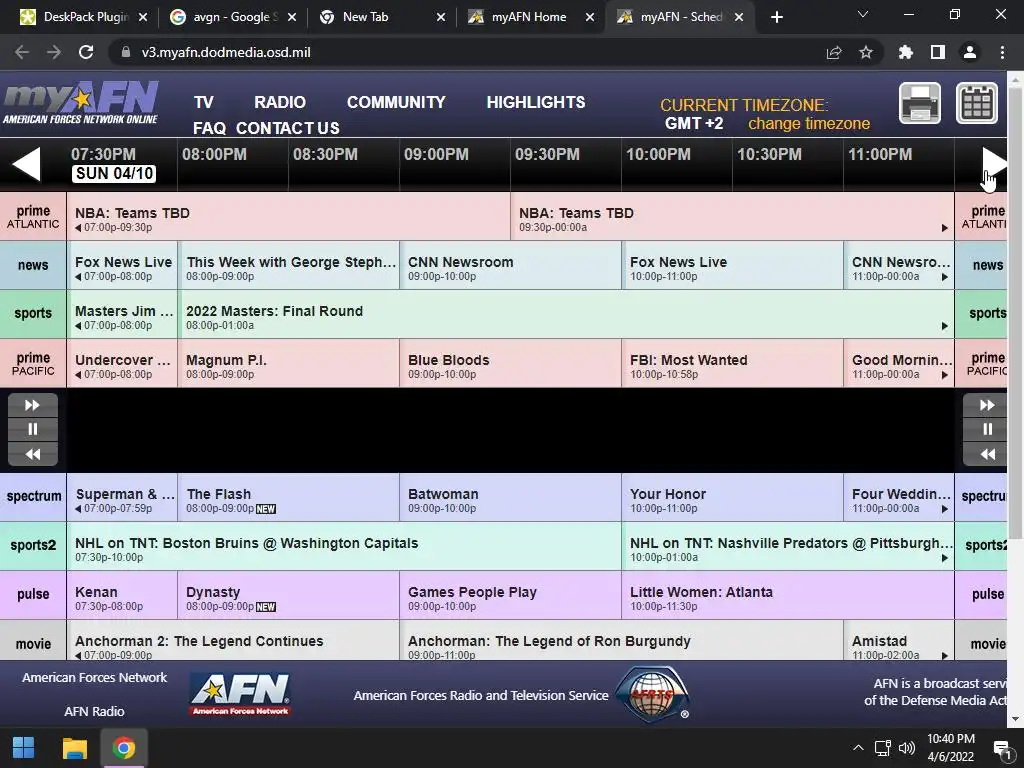Advance schedule with the right arrow

coord(995,163)
